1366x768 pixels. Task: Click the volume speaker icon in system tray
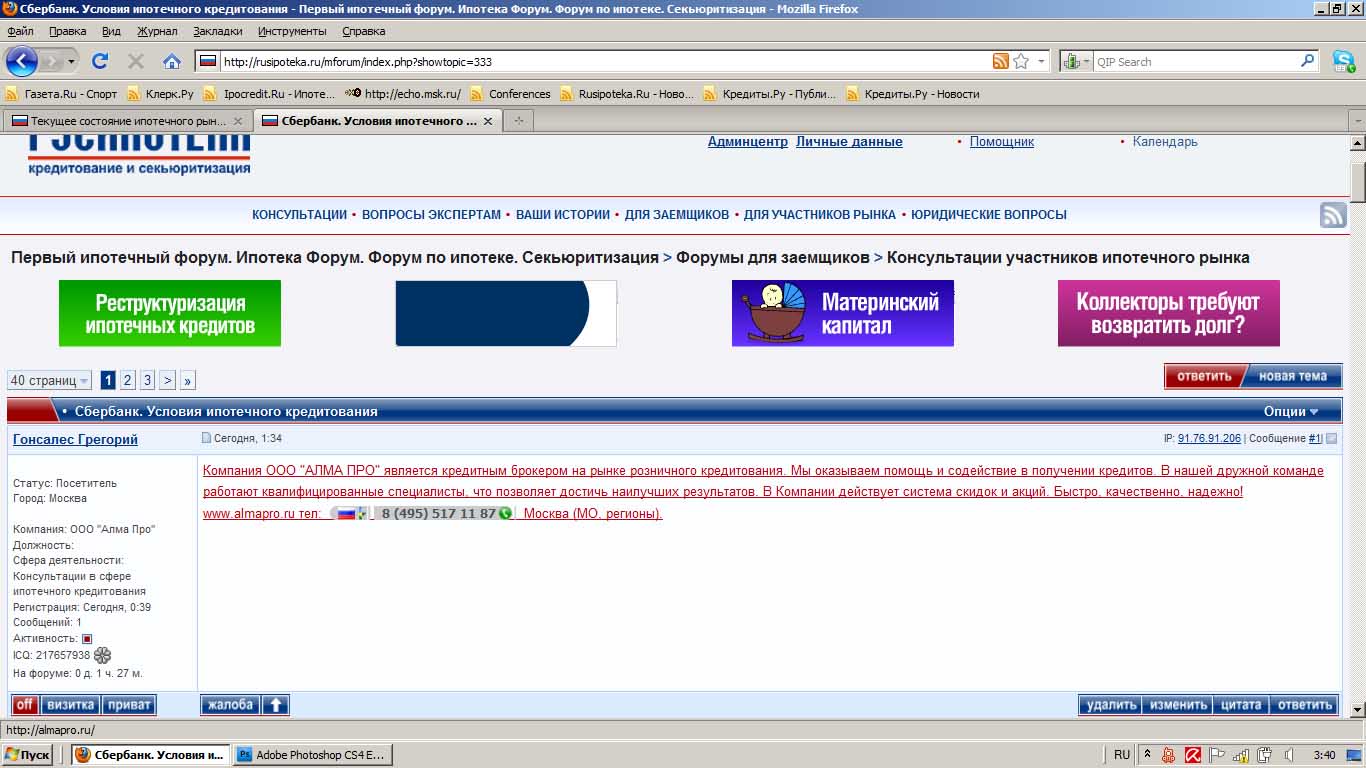point(1289,755)
